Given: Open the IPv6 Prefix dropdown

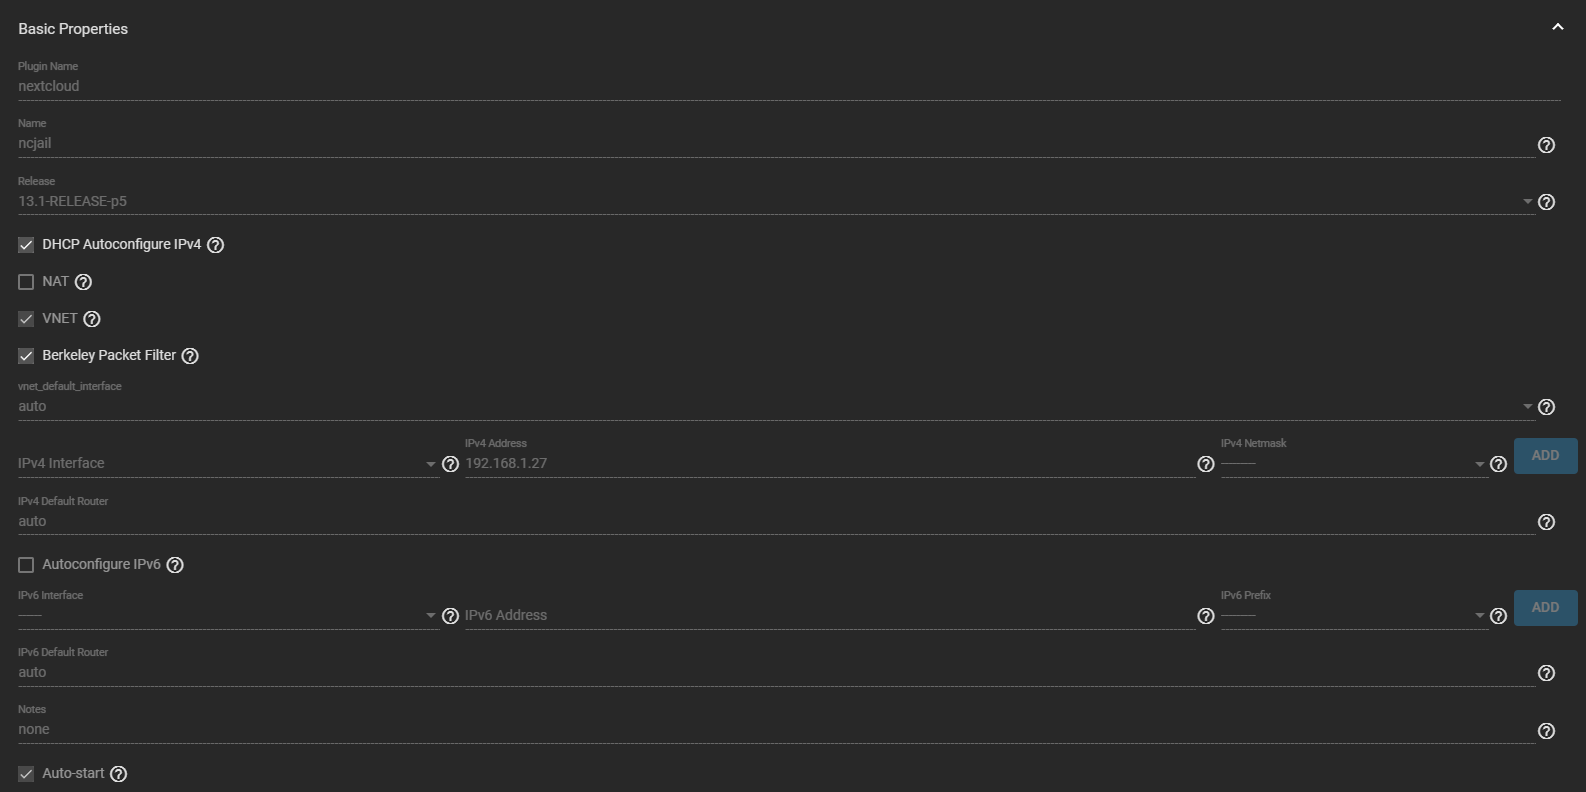Looking at the screenshot, I should (x=1352, y=616).
